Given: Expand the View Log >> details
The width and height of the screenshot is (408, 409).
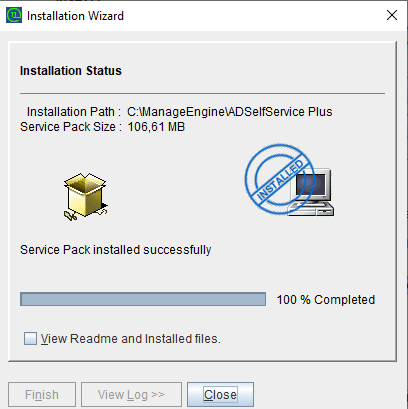Looking at the screenshot, I should tap(131, 395).
